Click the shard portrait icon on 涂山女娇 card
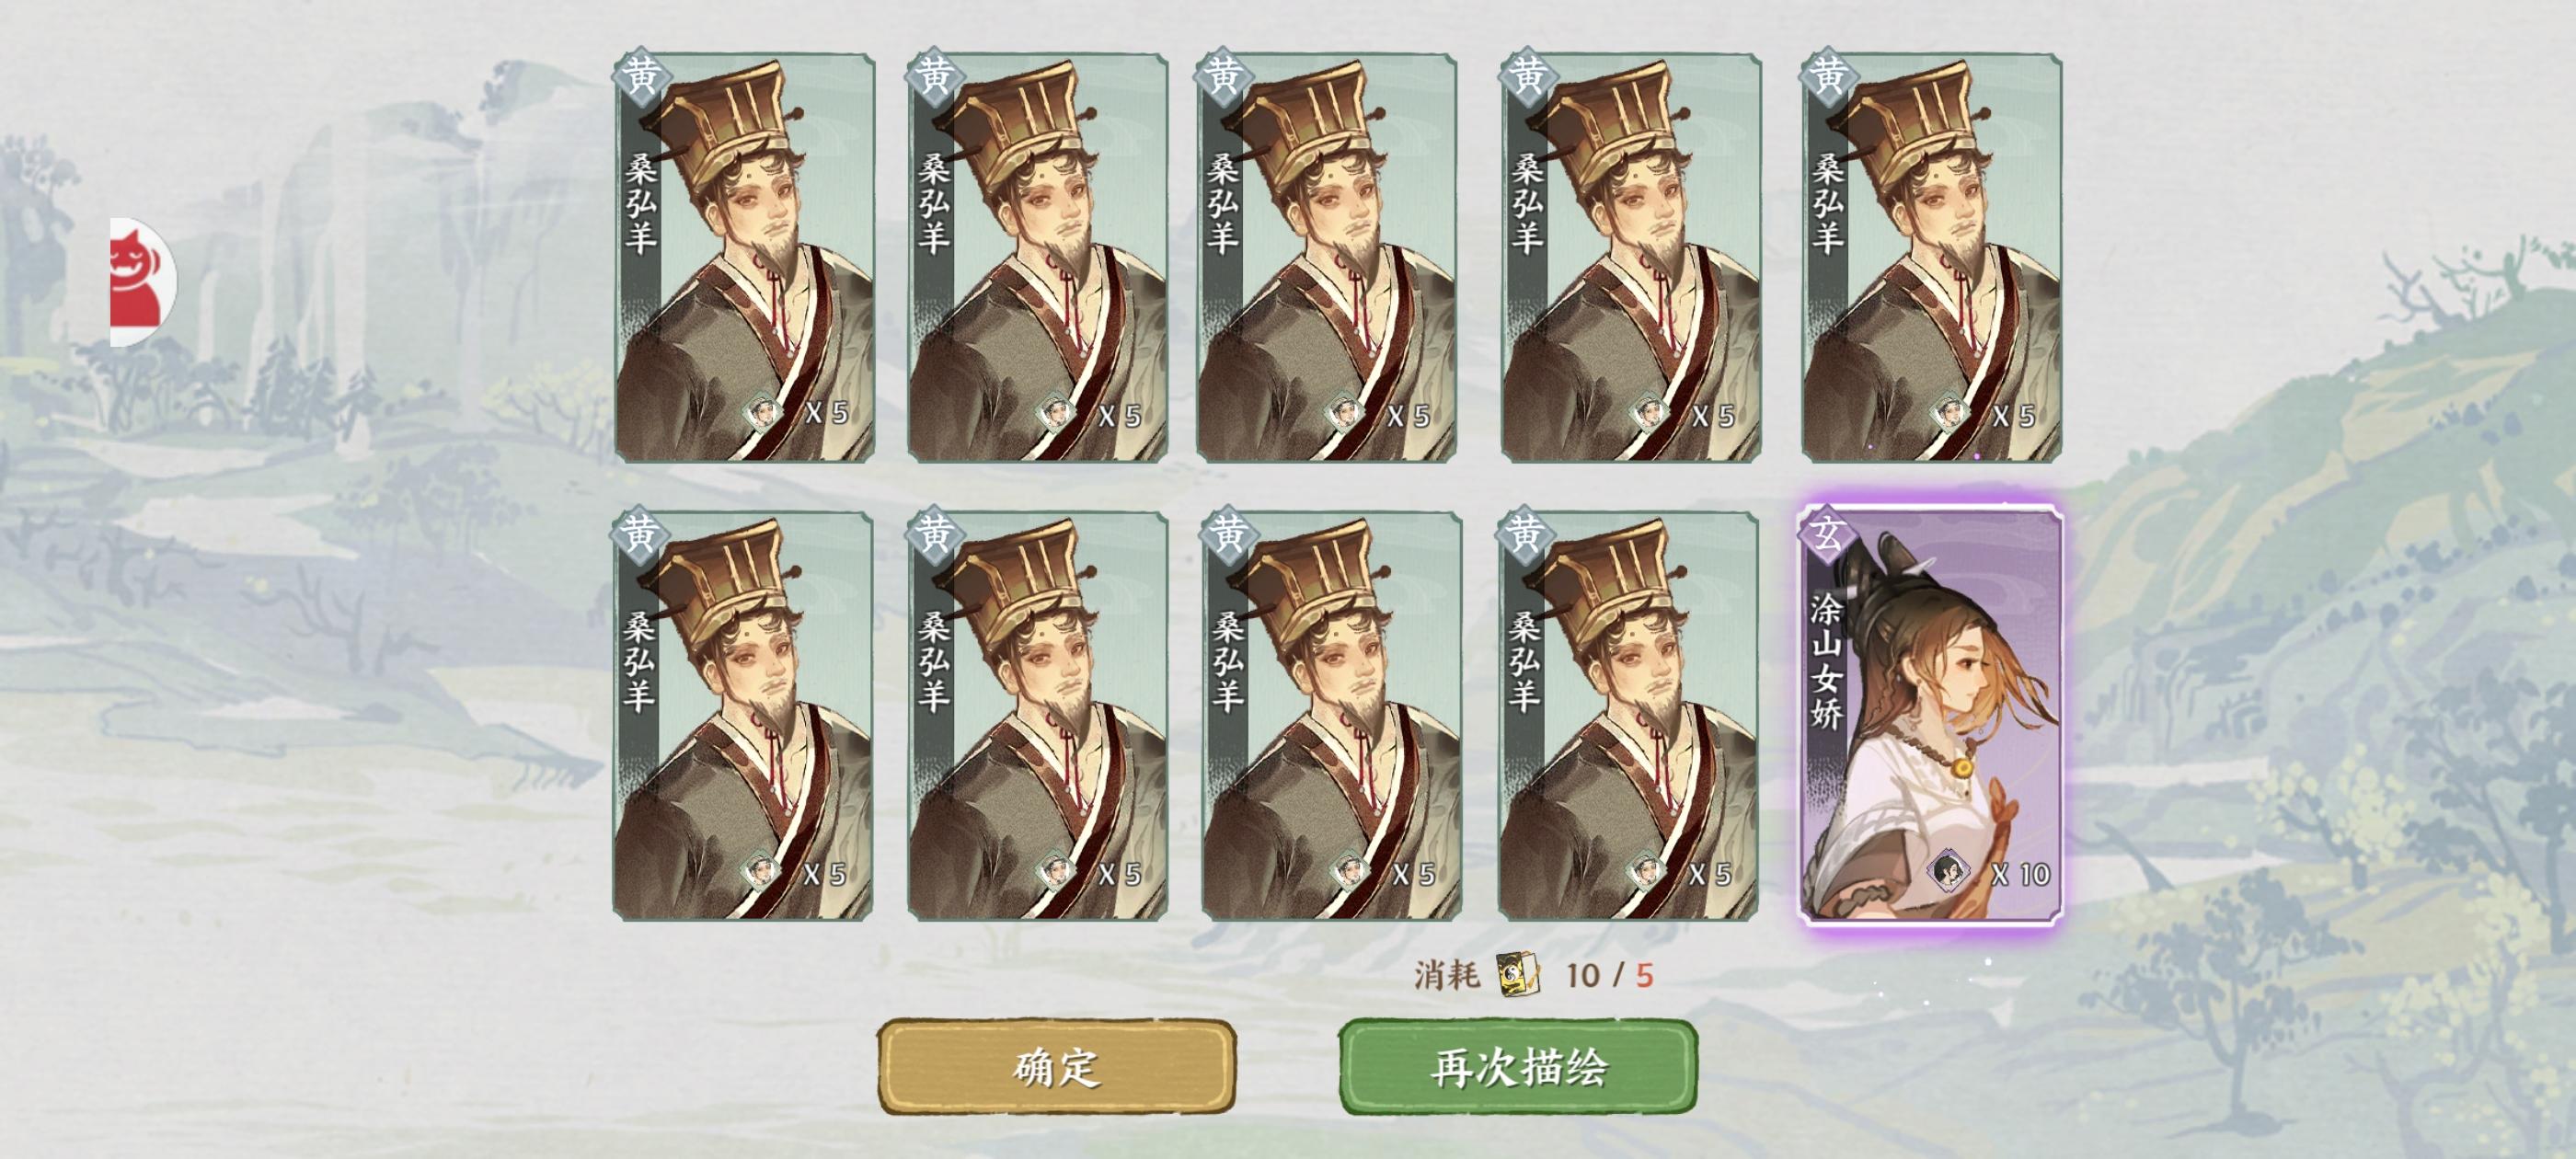This screenshot has width=2576, height=1159. coord(1948,871)
